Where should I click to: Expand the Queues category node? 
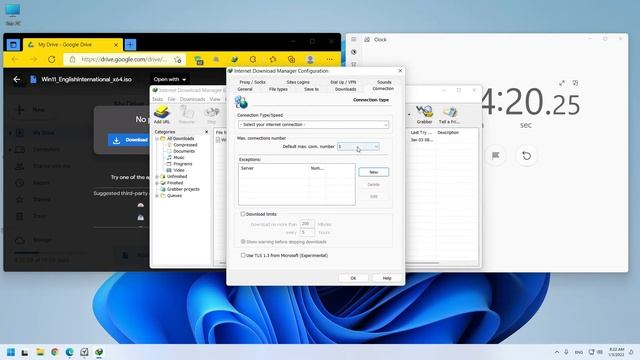click(157, 196)
